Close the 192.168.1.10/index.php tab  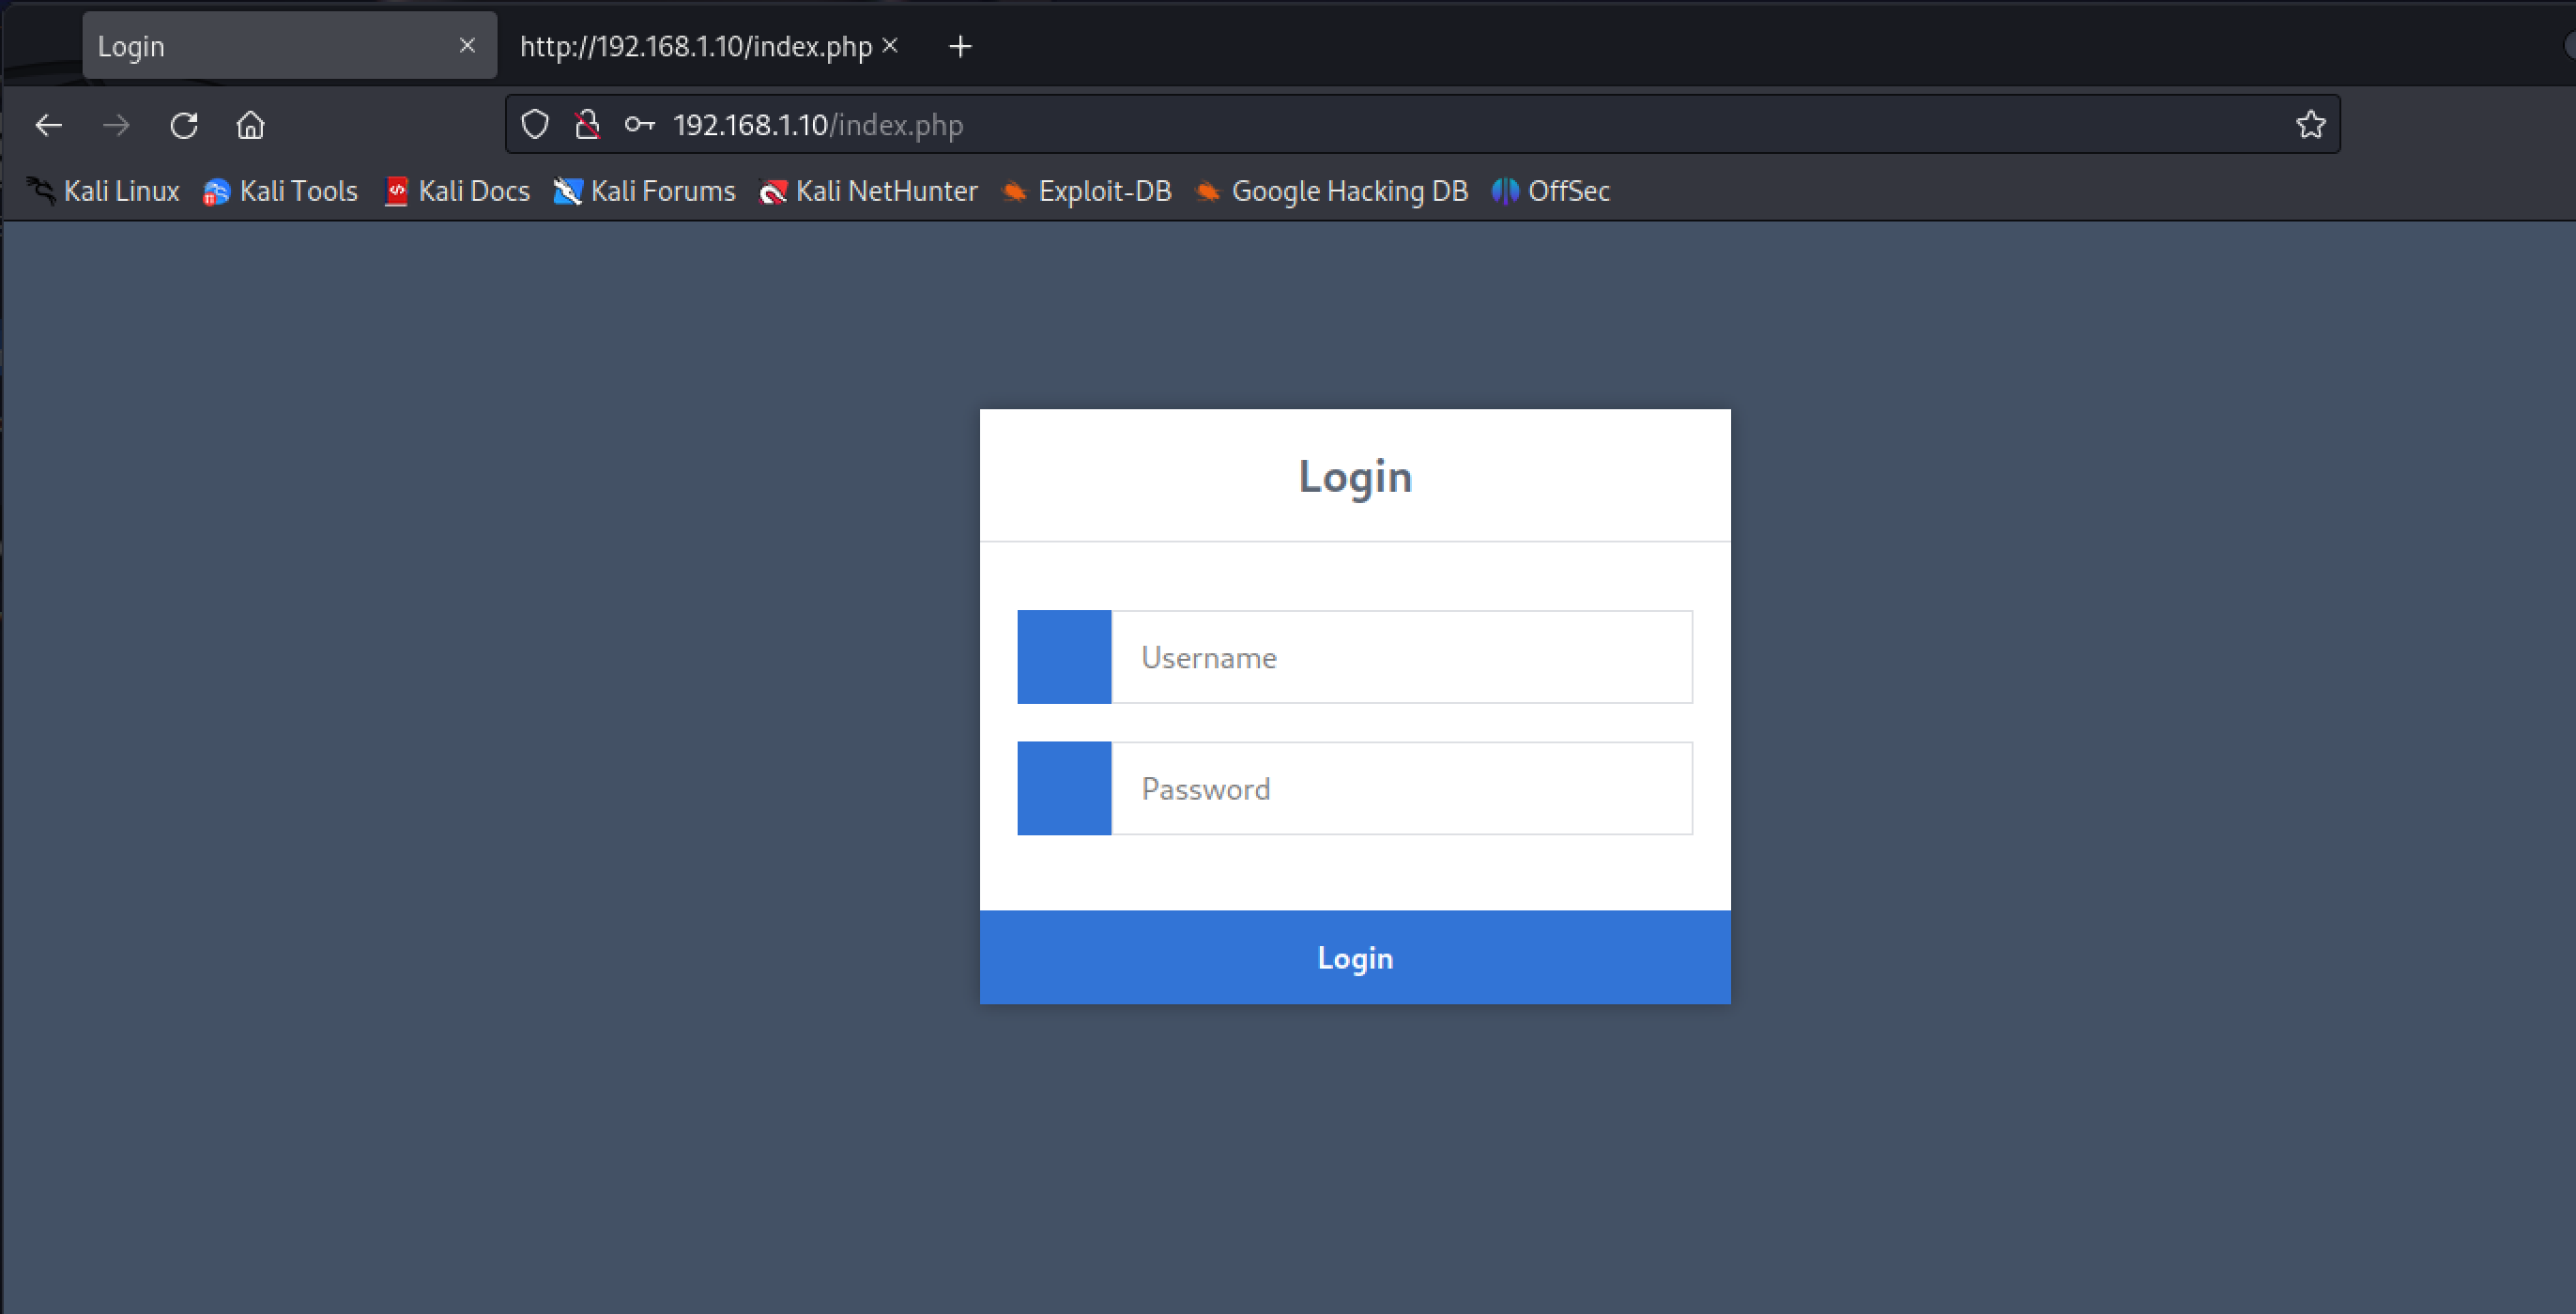890,45
